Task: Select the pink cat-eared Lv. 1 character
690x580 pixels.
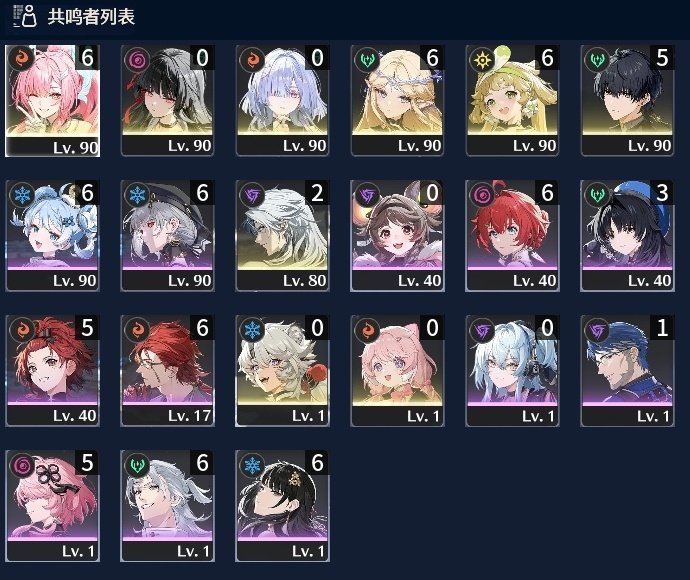Action: [397, 371]
